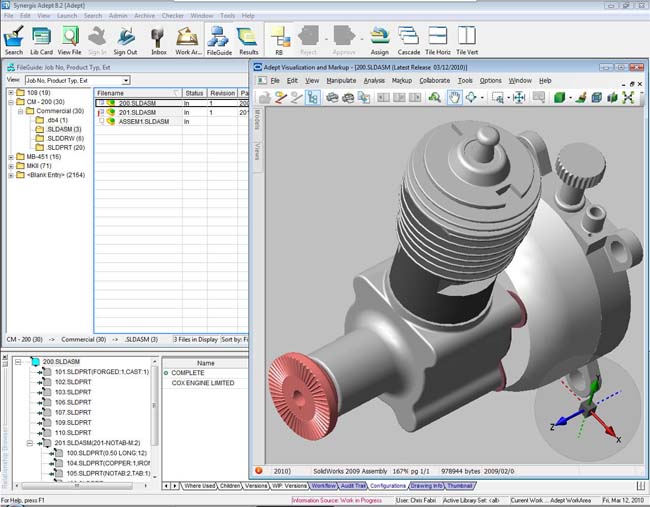This screenshot has width=650, height=507.
Task: Expand the <Blank Entry> (2164) folder
Action: pos(11,175)
